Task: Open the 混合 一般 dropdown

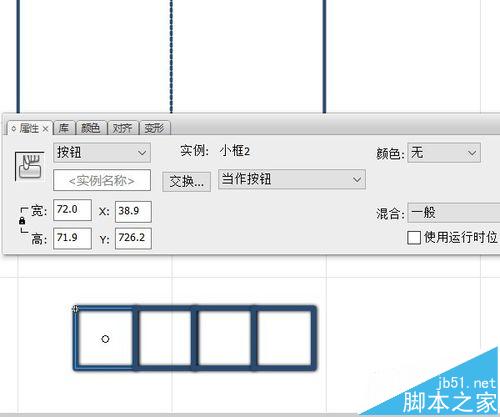Action: coord(454,213)
